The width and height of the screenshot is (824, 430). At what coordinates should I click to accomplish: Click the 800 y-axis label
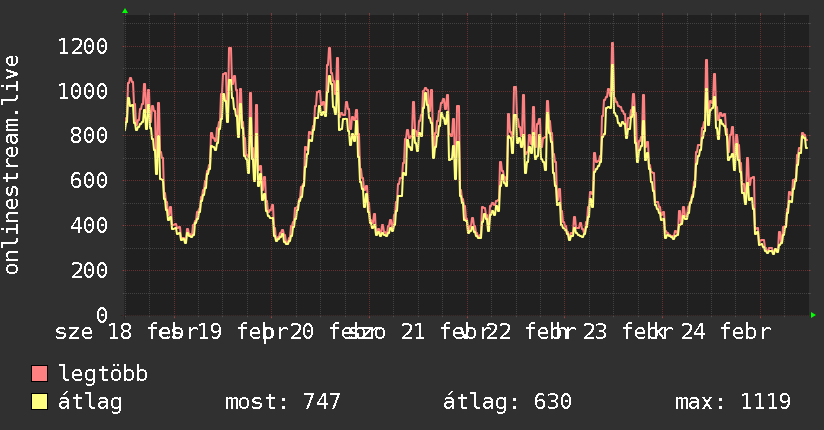pyautogui.click(x=89, y=136)
